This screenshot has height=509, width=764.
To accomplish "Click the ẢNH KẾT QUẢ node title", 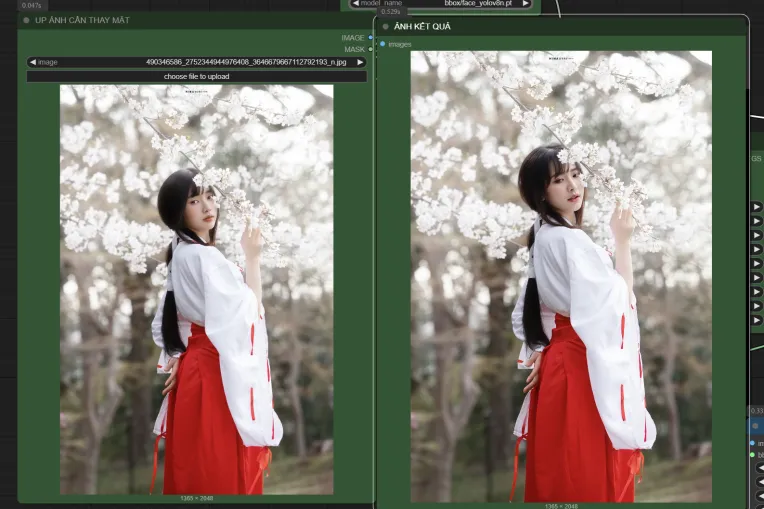I will click(422, 27).
